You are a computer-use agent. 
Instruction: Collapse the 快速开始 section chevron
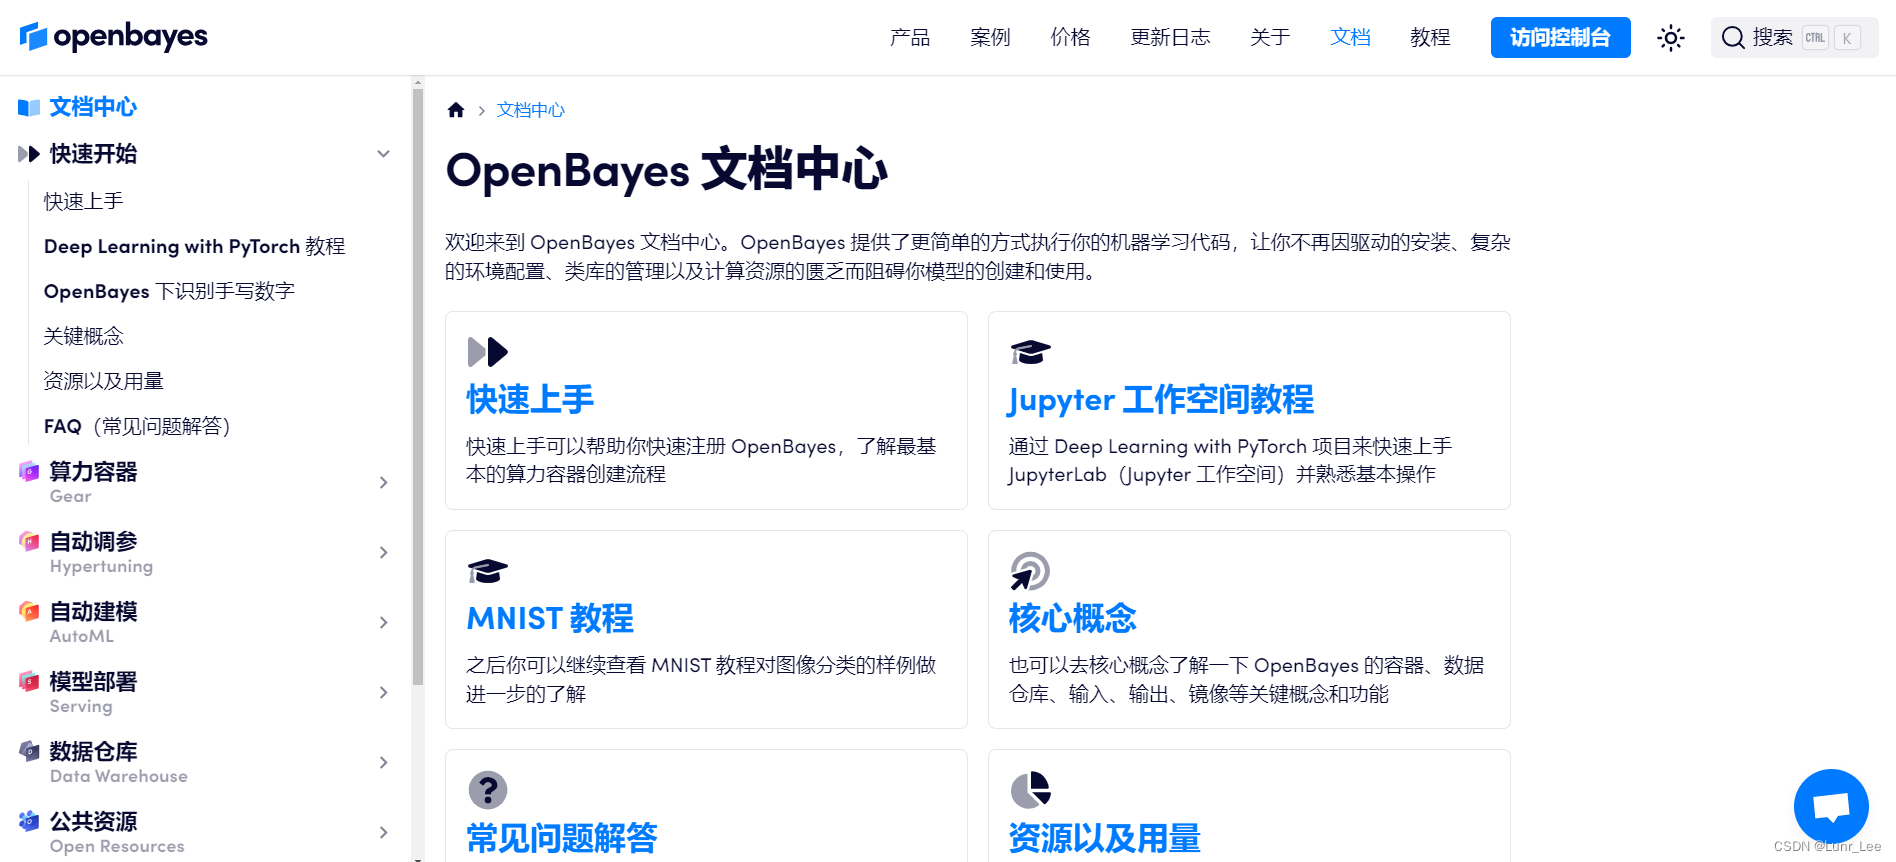point(383,154)
